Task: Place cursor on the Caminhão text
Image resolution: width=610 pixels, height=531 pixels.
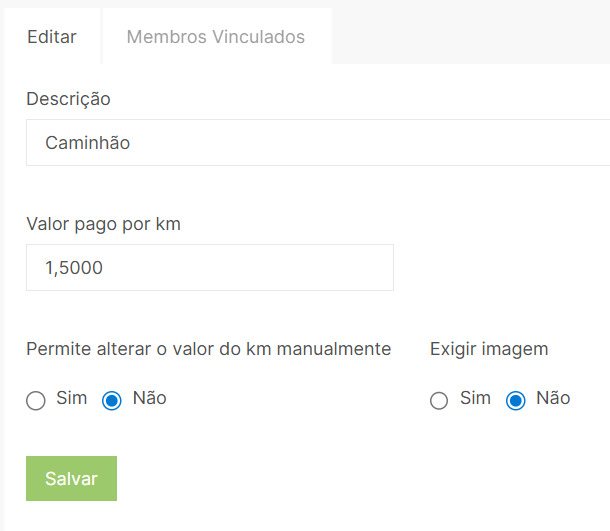Action: coord(87,143)
